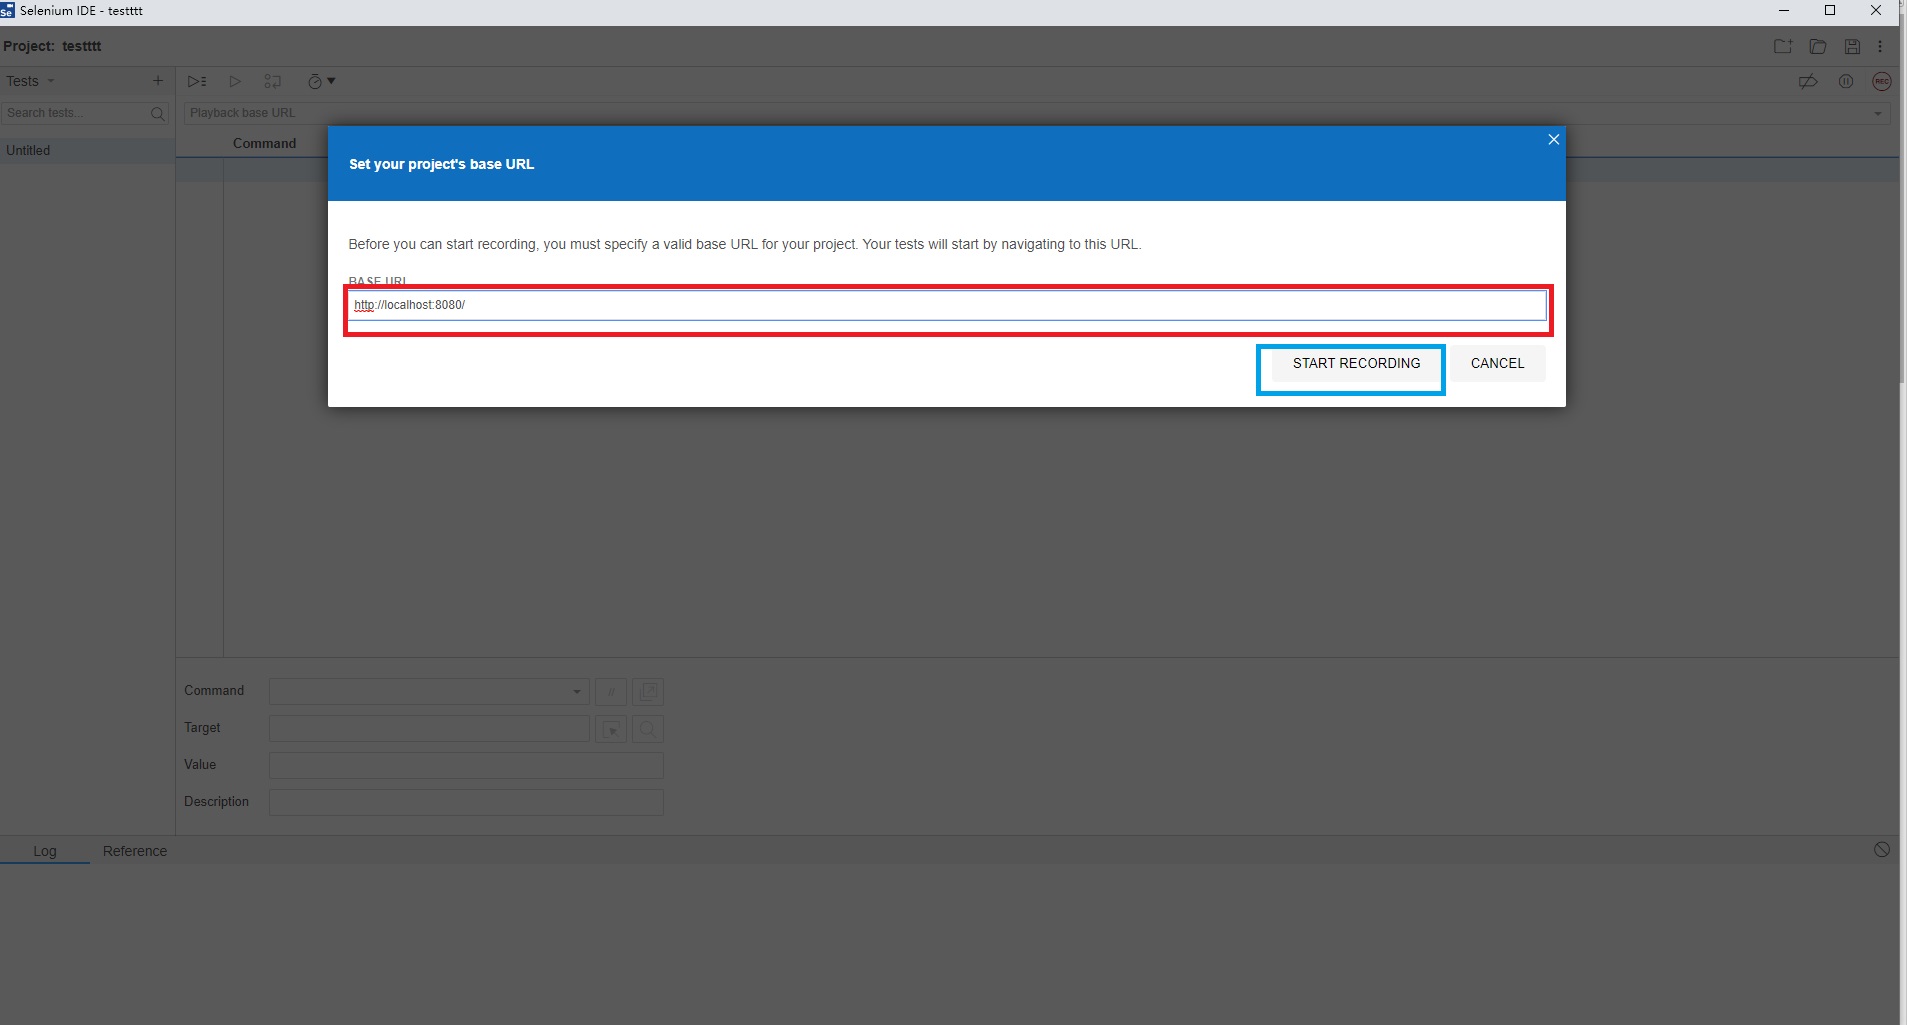Open a project using the open folder icon
This screenshot has height=1025, width=1907.
(x=1818, y=47)
